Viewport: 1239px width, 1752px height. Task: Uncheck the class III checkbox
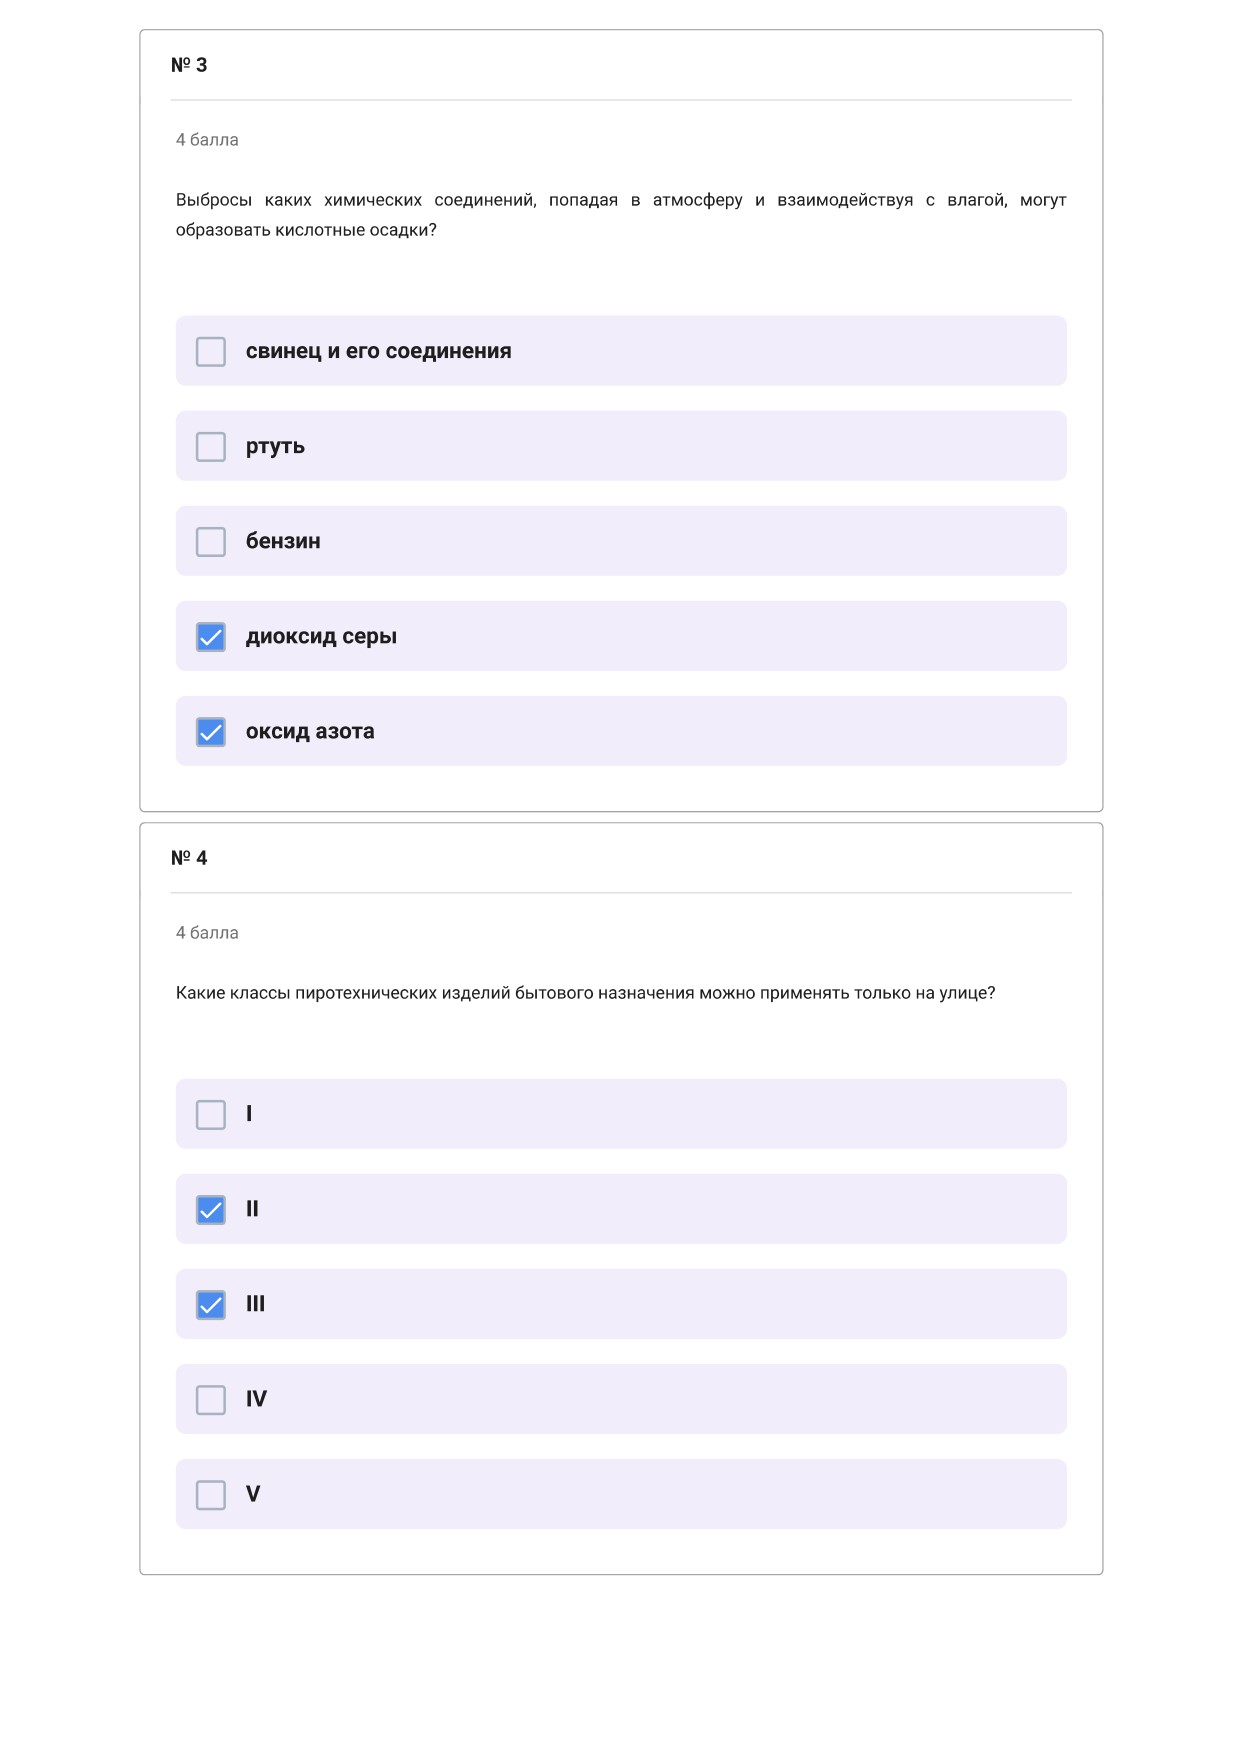pos(210,1304)
